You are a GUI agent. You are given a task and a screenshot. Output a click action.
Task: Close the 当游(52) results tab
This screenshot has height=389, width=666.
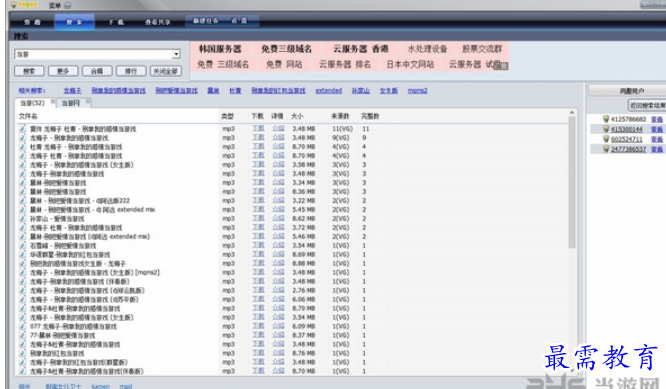pos(53,101)
